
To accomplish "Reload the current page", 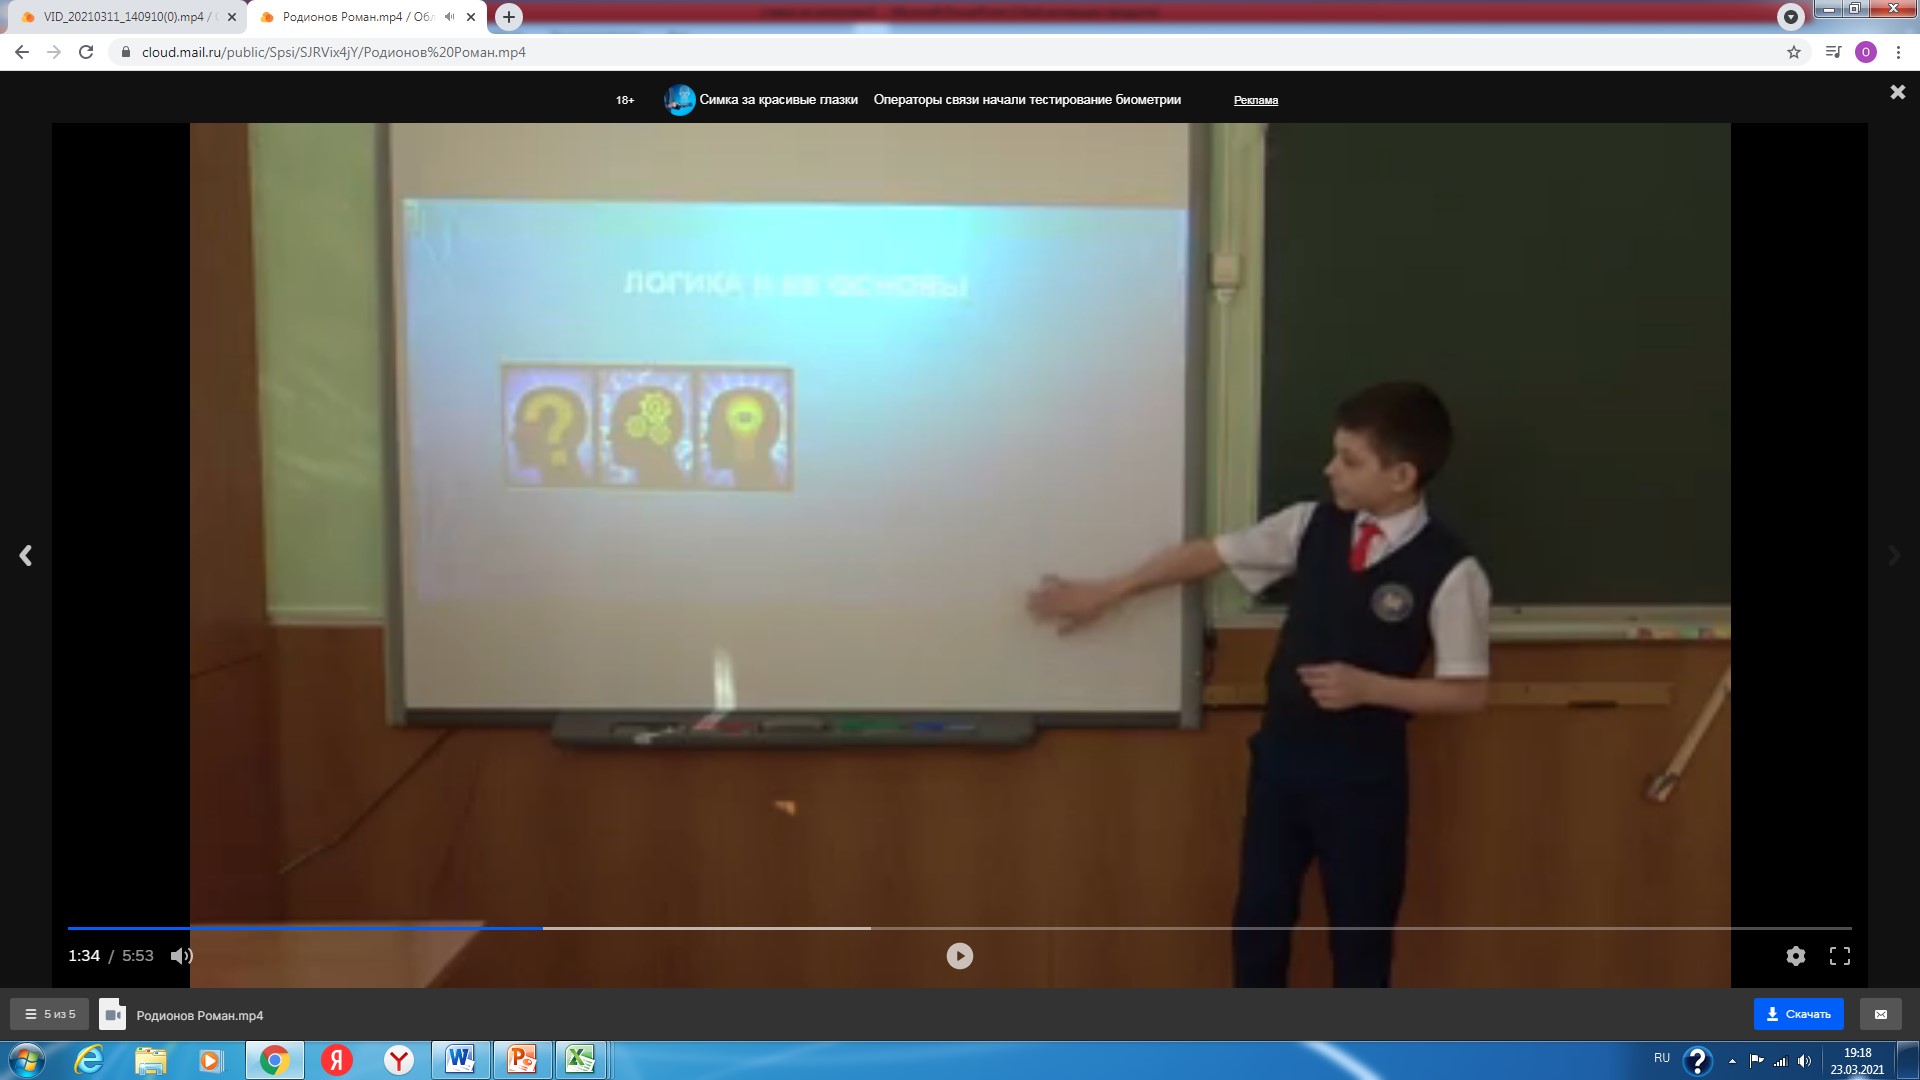I will [x=86, y=52].
